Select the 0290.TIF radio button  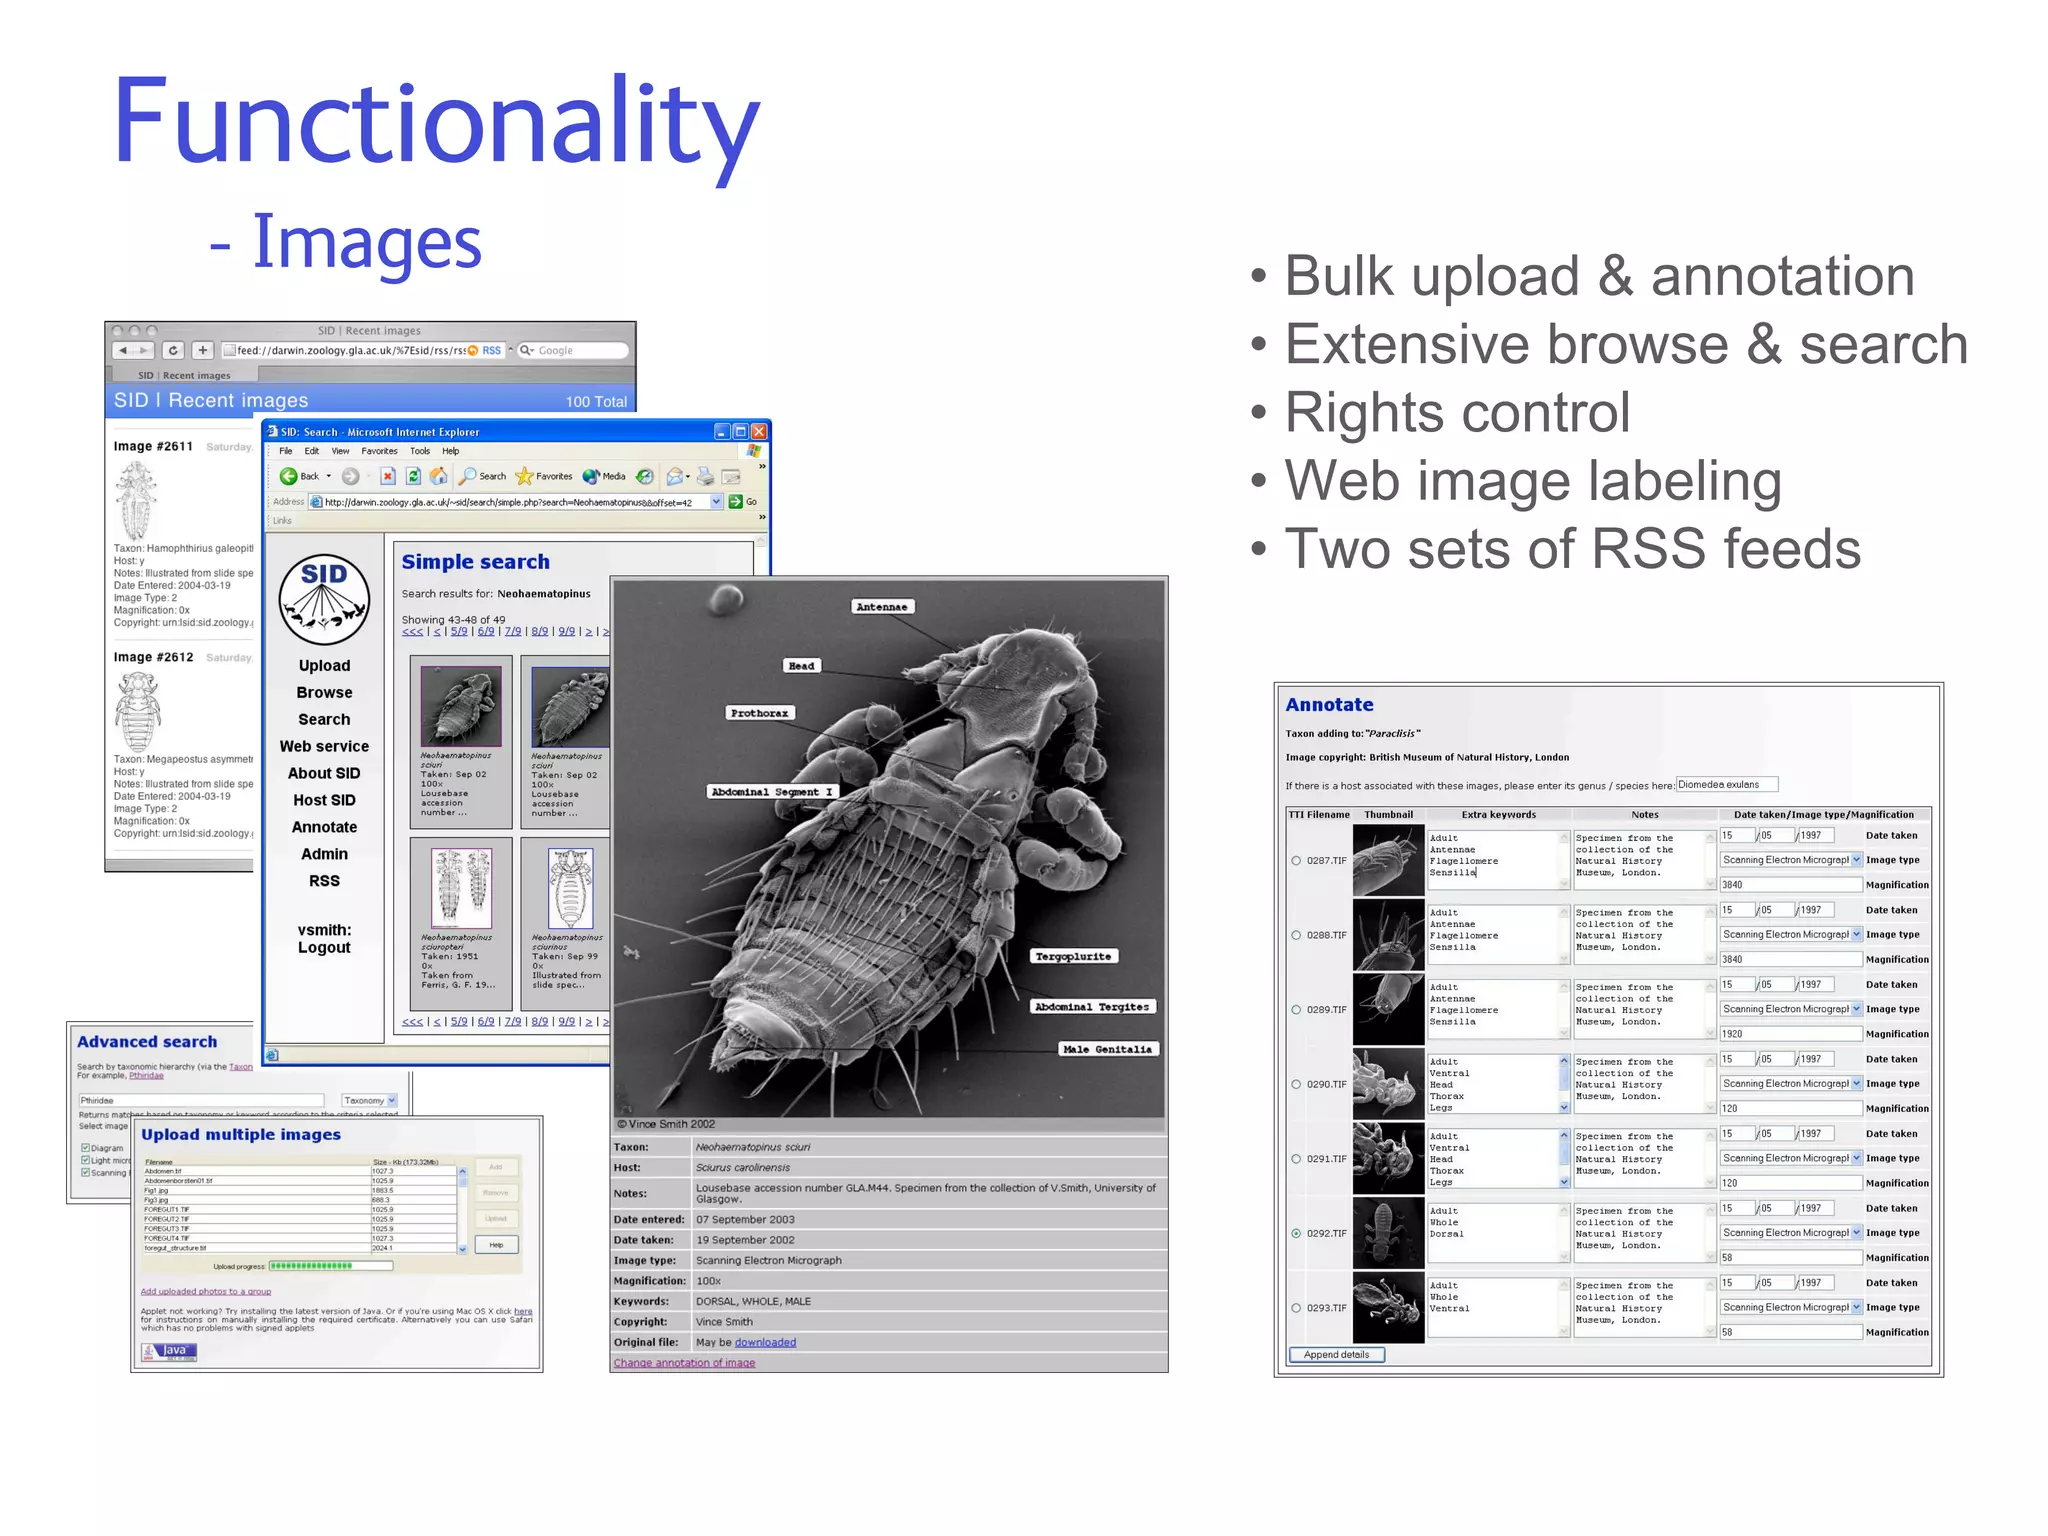[x=1296, y=1084]
